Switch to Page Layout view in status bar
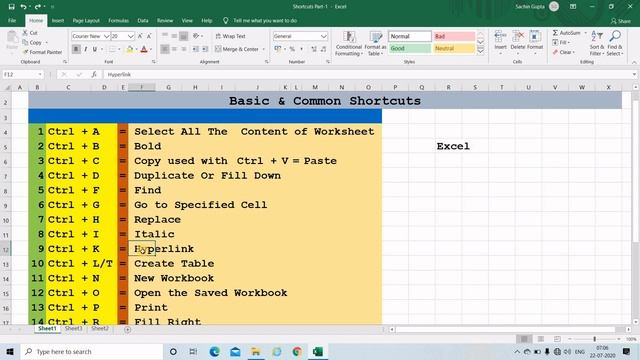Screen dimensions: 640x360 coord(541,339)
